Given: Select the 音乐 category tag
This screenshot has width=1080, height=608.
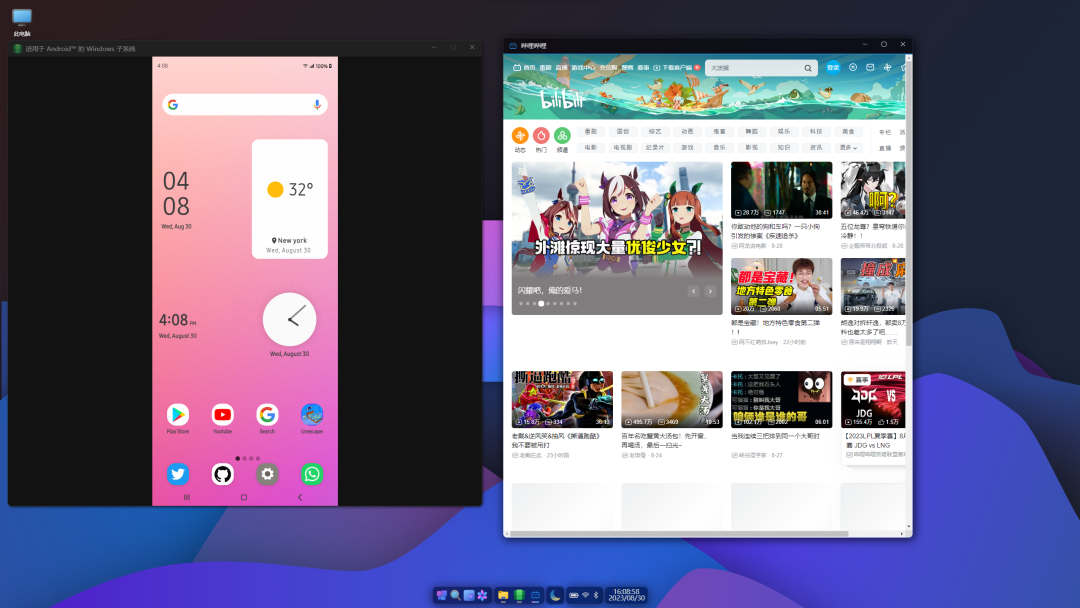Looking at the screenshot, I should click(720, 147).
